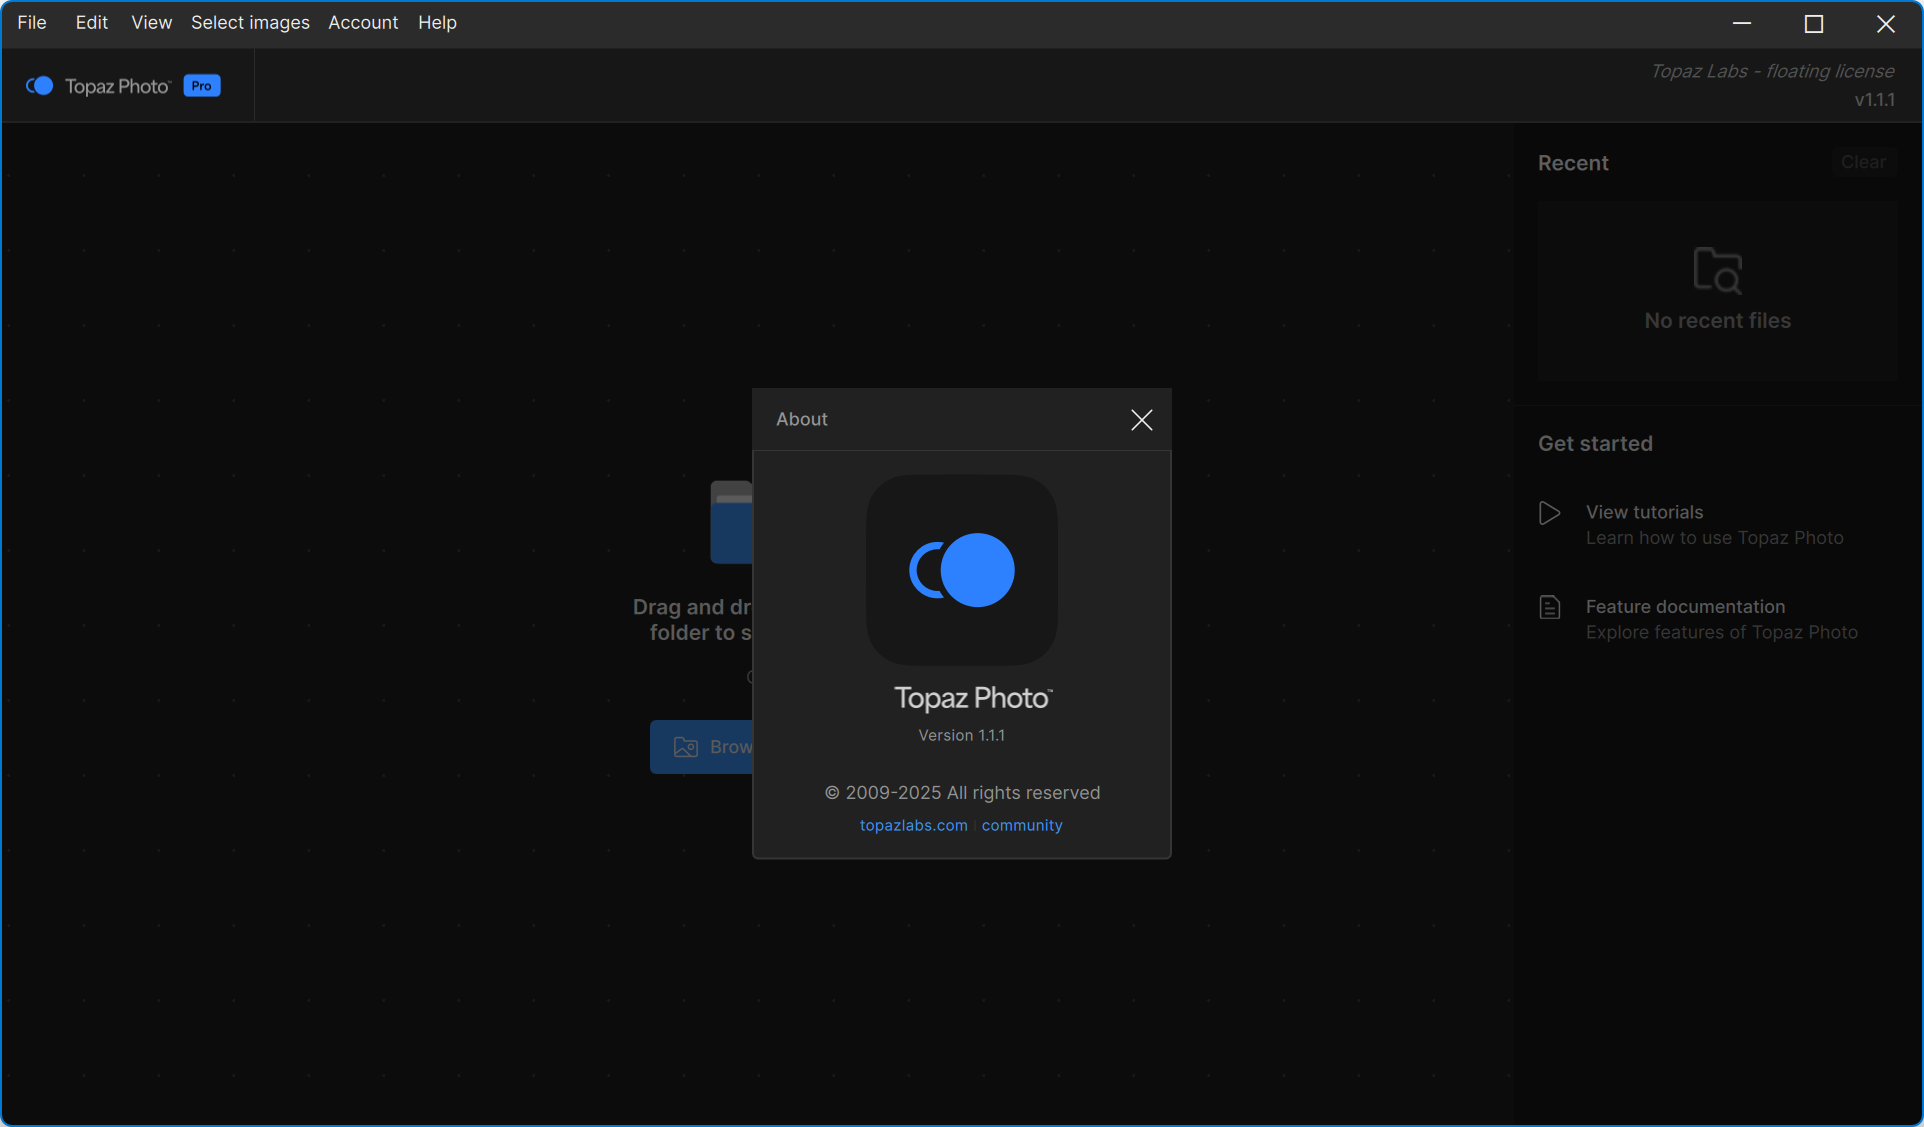
Task: Click the image icon on Browse button
Action: click(685, 747)
